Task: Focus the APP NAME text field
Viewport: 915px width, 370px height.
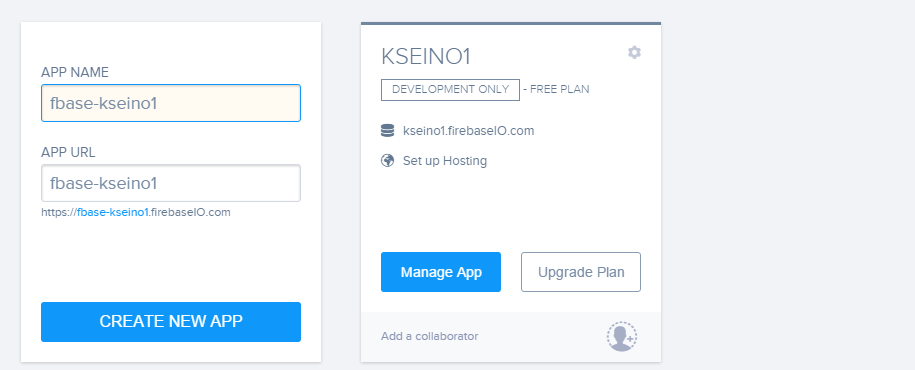Action: pos(171,103)
